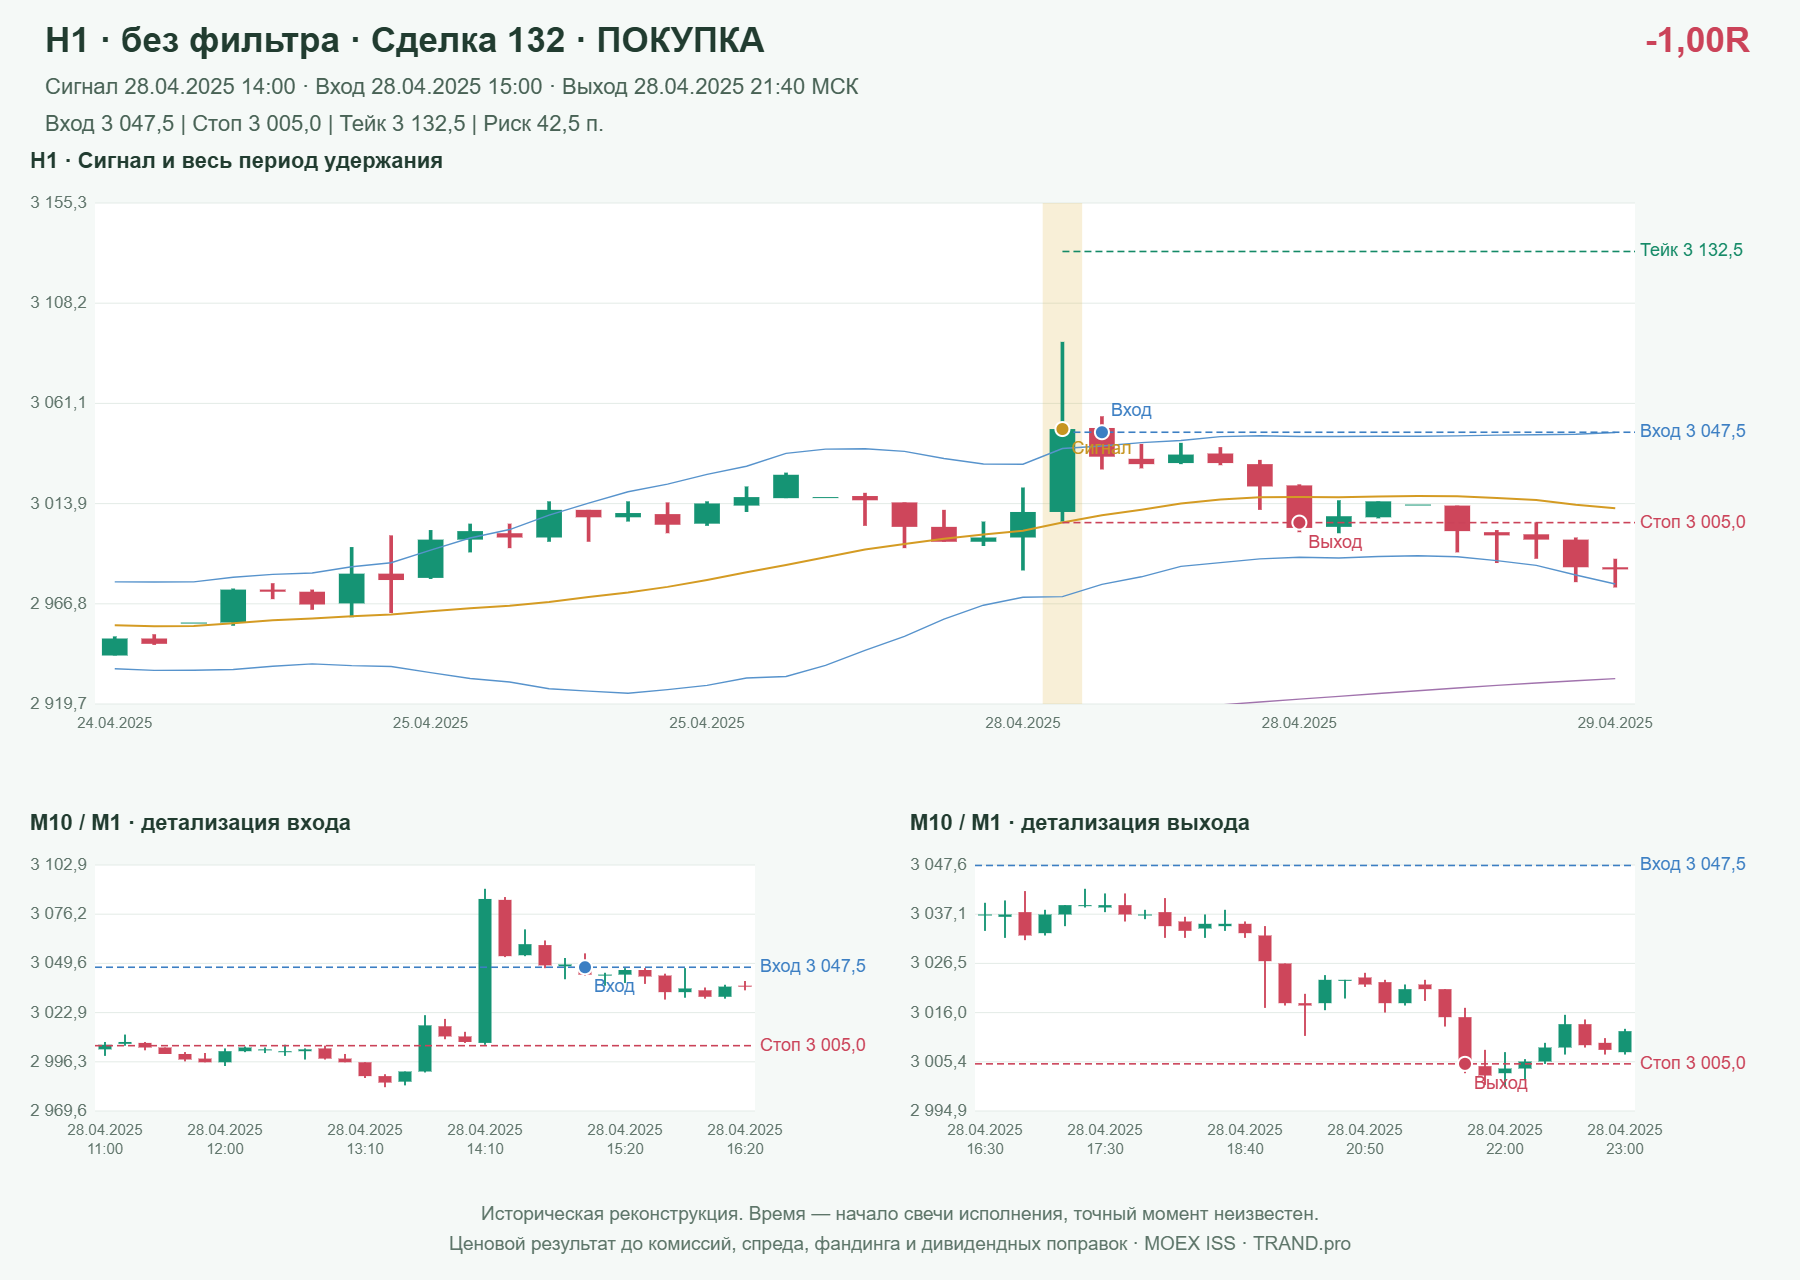1800x1280 pixels.
Task: Click heading 'H1 · Сигнал и весь период удержания'
Action: click(x=236, y=161)
